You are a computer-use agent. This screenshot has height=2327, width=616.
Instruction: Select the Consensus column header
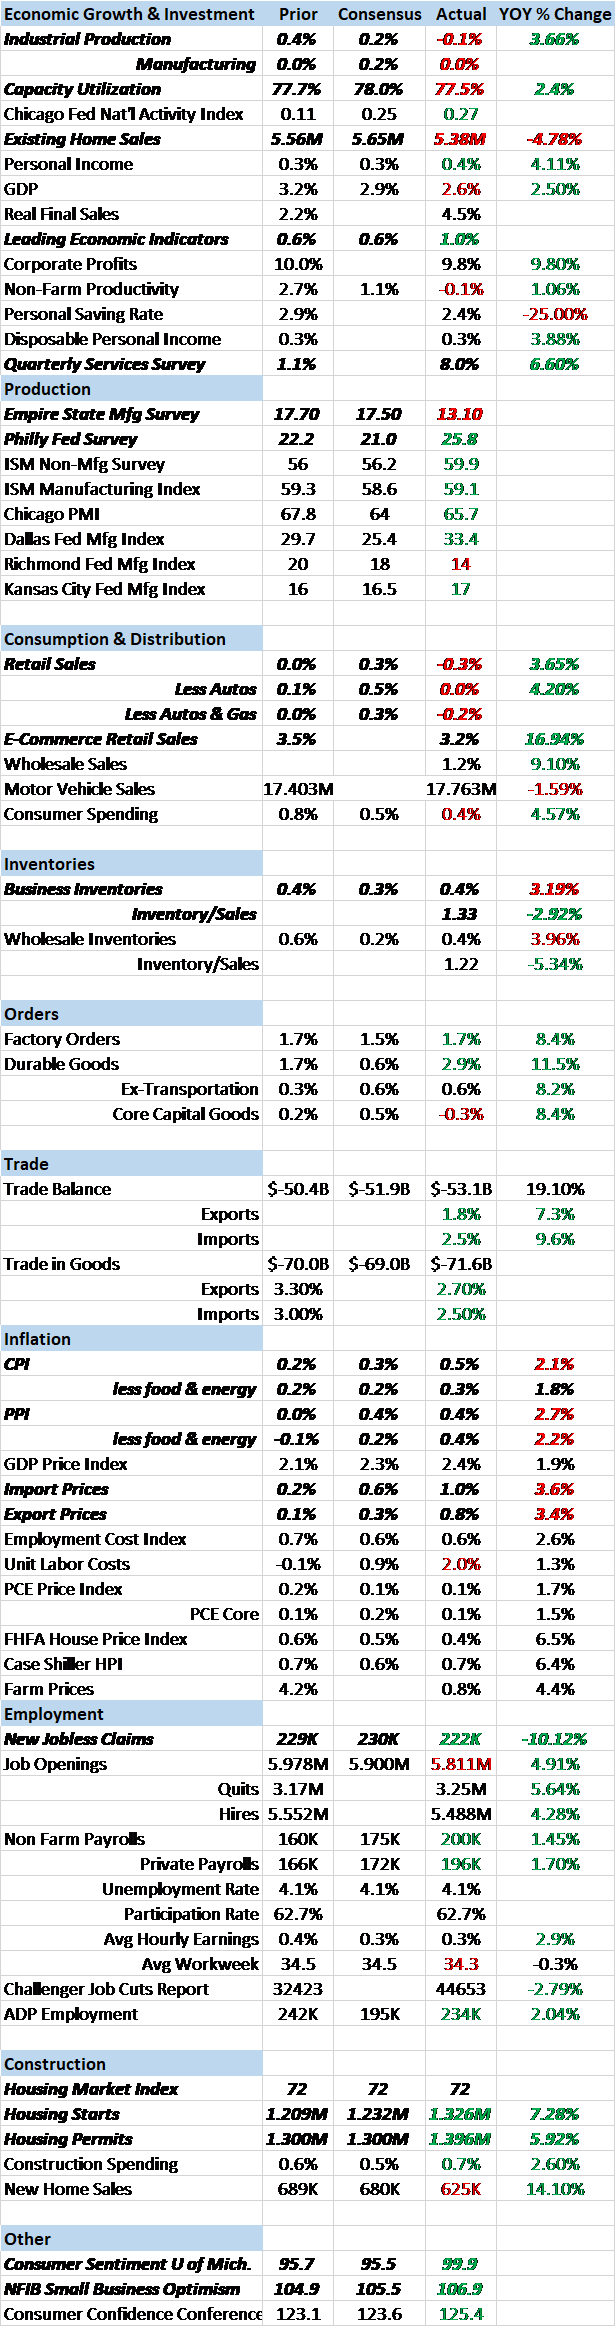pyautogui.click(x=379, y=14)
